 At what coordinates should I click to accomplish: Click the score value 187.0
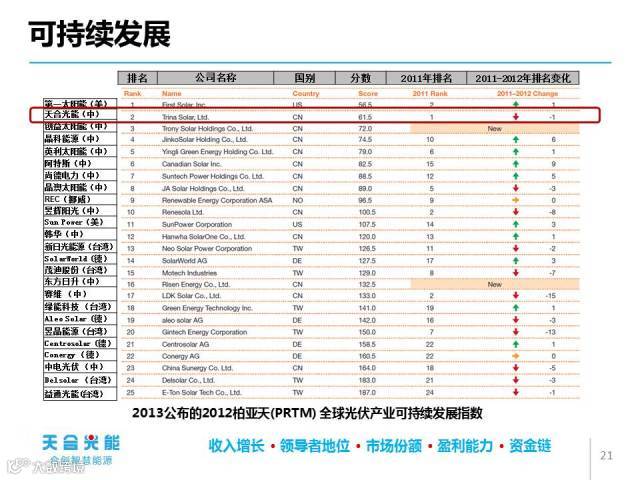[x=367, y=392]
